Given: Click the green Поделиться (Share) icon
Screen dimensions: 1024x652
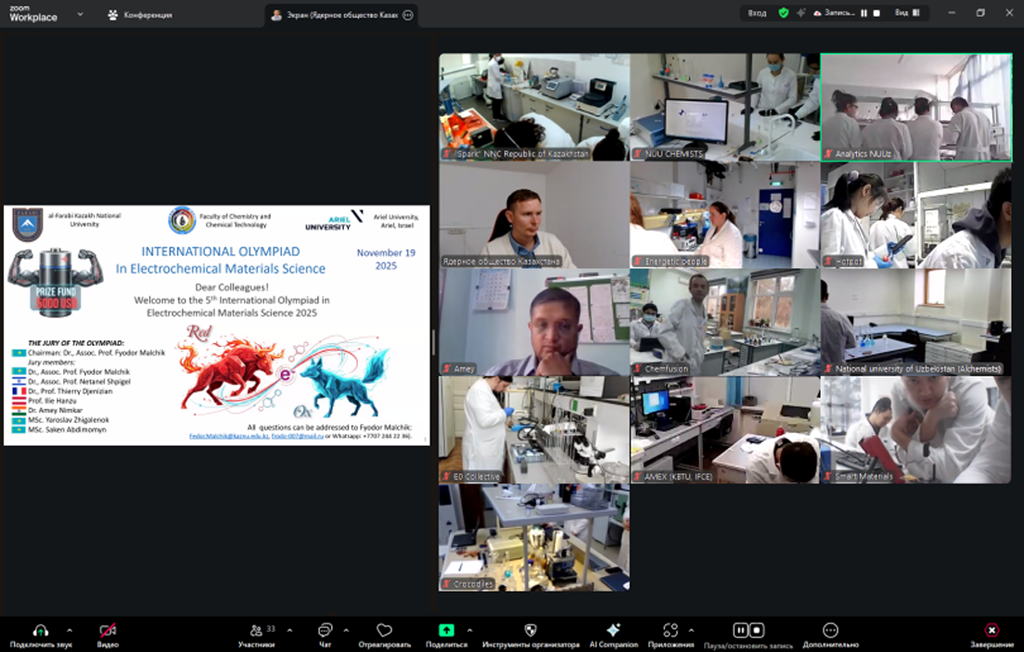Looking at the screenshot, I should tap(446, 630).
